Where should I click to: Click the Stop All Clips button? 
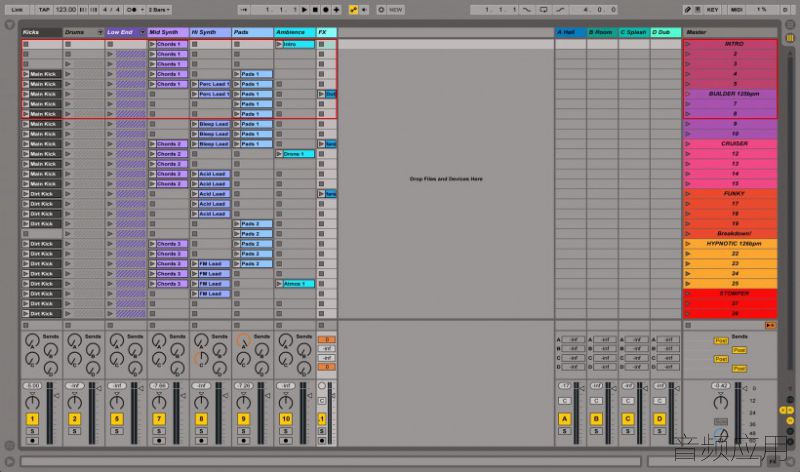coord(770,325)
